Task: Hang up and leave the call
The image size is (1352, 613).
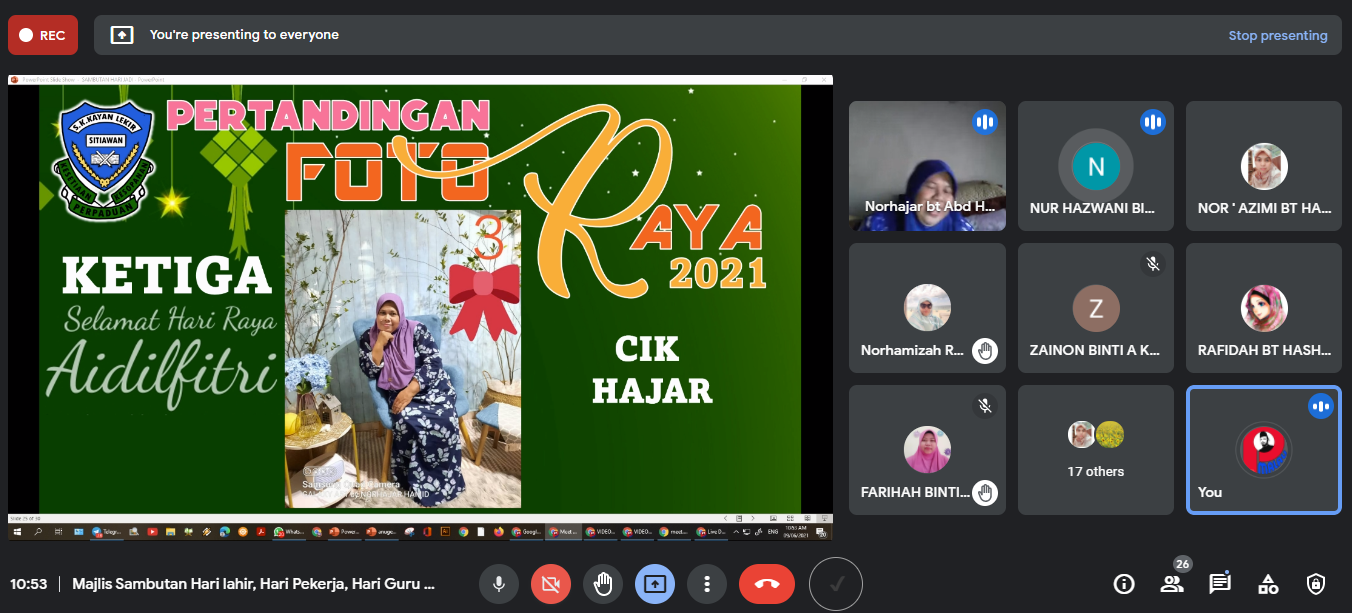Action: click(x=767, y=583)
